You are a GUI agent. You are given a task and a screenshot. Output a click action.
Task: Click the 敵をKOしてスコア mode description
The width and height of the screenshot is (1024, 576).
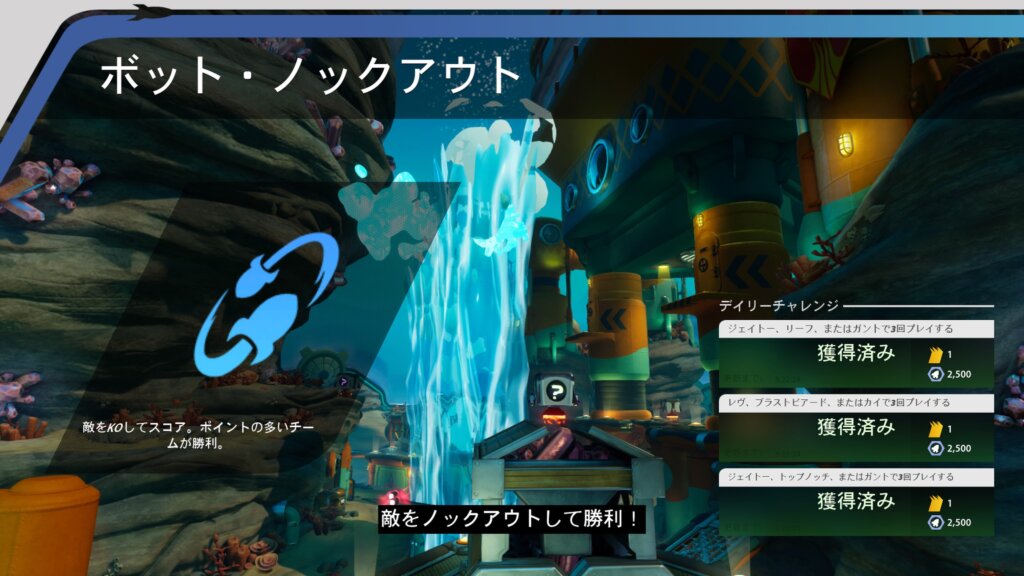(198, 435)
